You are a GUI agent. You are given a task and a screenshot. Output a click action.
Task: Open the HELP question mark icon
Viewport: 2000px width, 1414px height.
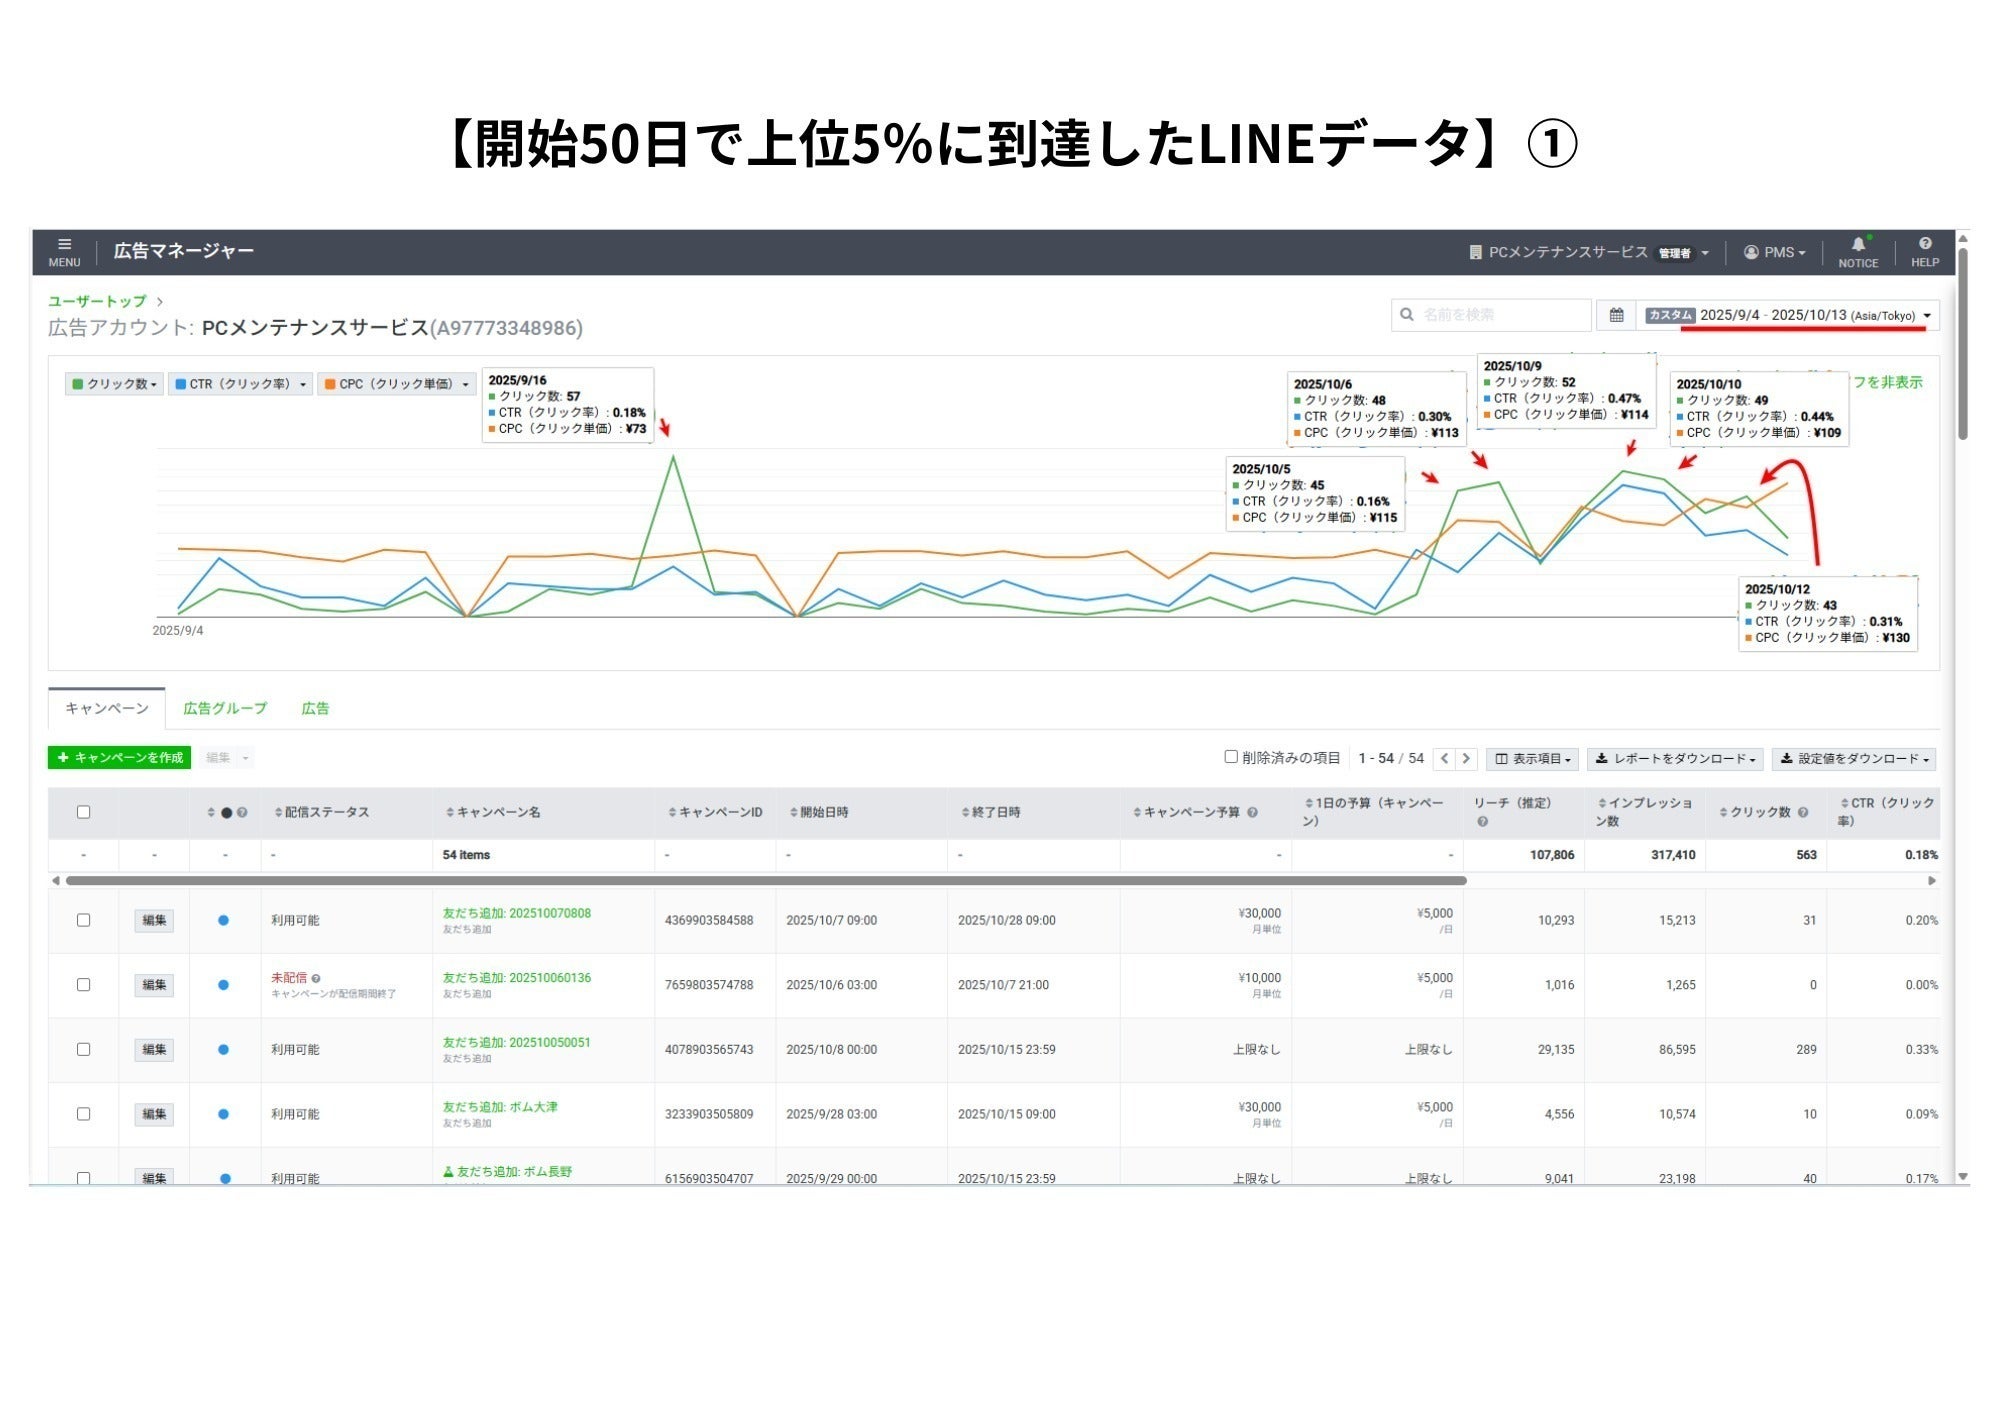coord(1925,244)
